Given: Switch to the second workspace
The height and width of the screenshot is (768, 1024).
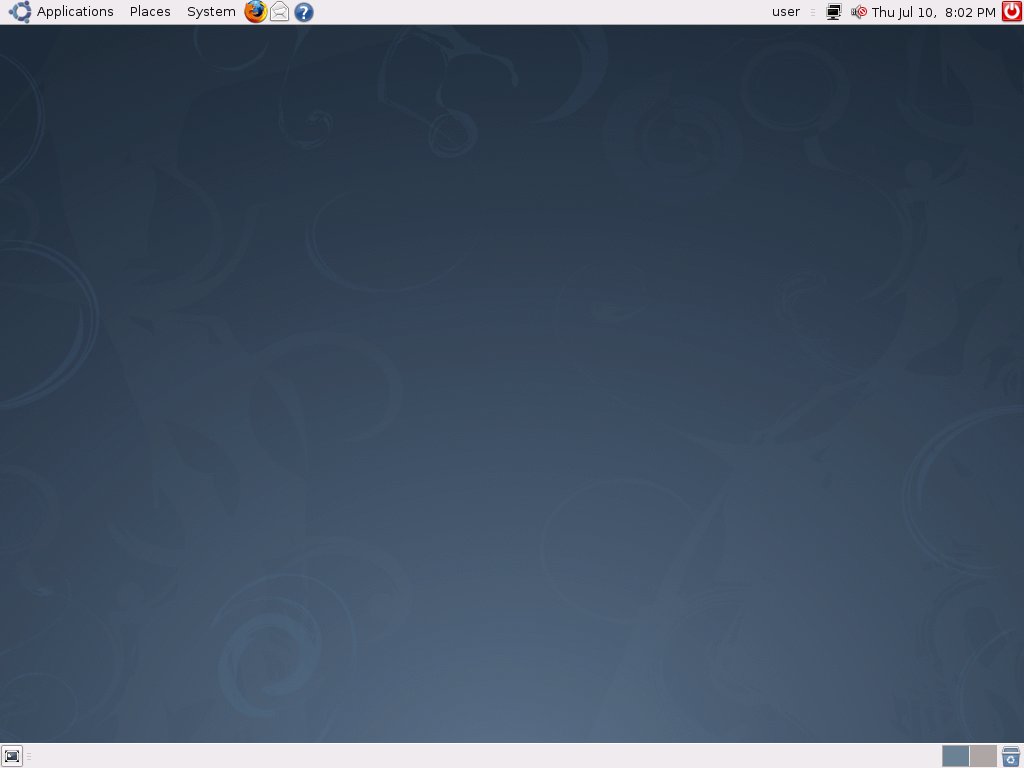Looking at the screenshot, I should point(983,756).
